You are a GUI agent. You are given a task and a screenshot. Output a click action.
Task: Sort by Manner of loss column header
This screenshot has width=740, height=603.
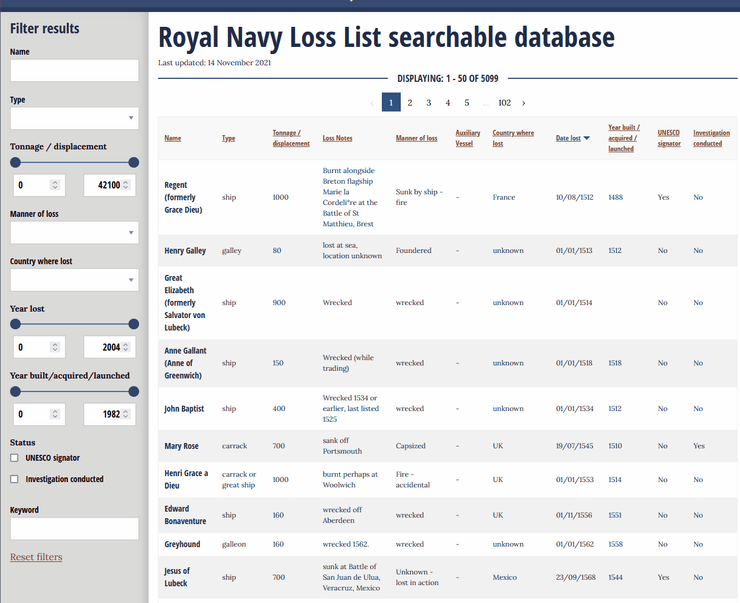(416, 138)
